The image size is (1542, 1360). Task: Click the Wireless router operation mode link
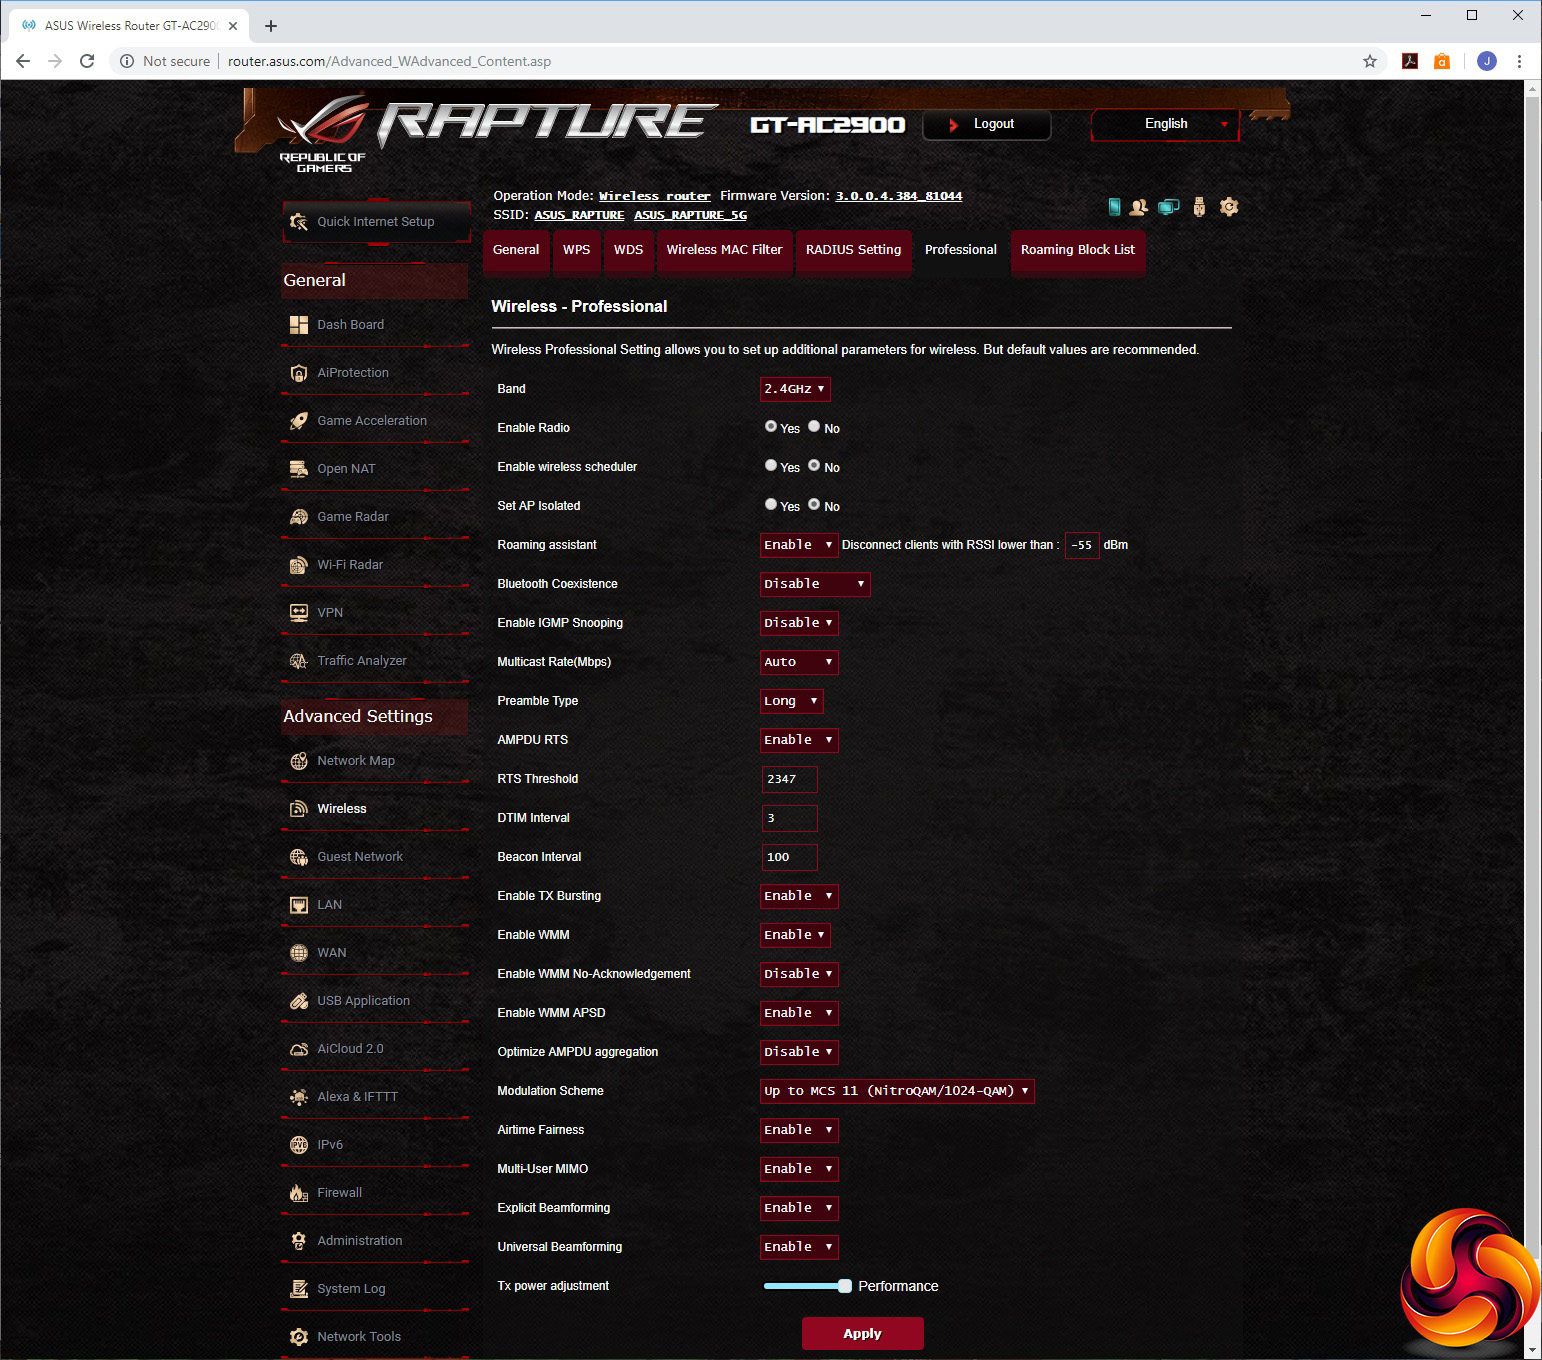[654, 196]
